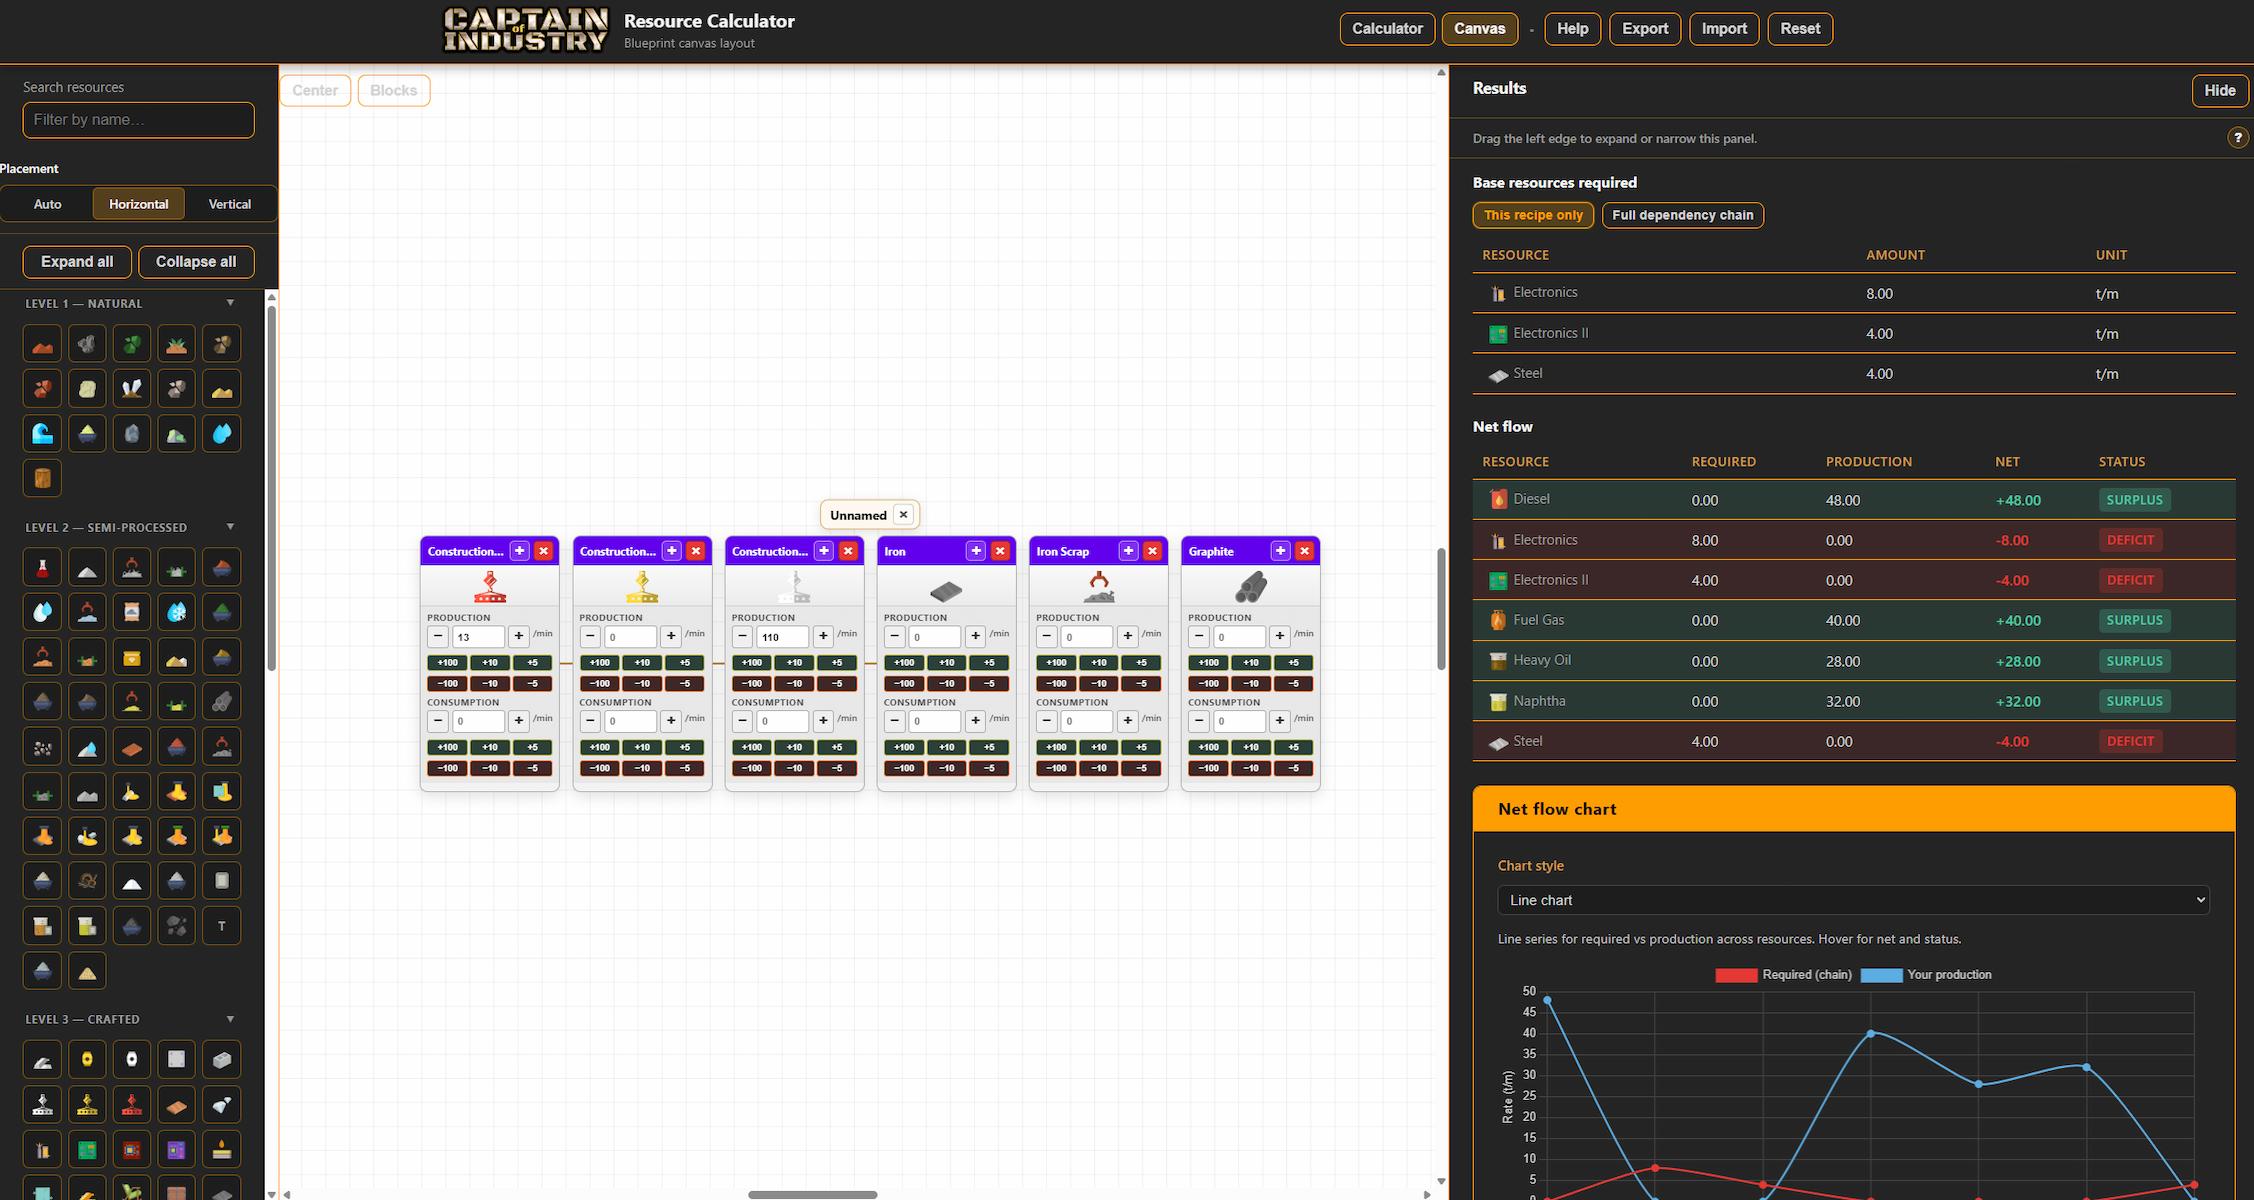Viewport: 2254px width, 1200px height.
Task: Pick the T placeholder resource icon
Action: tap(221, 926)
